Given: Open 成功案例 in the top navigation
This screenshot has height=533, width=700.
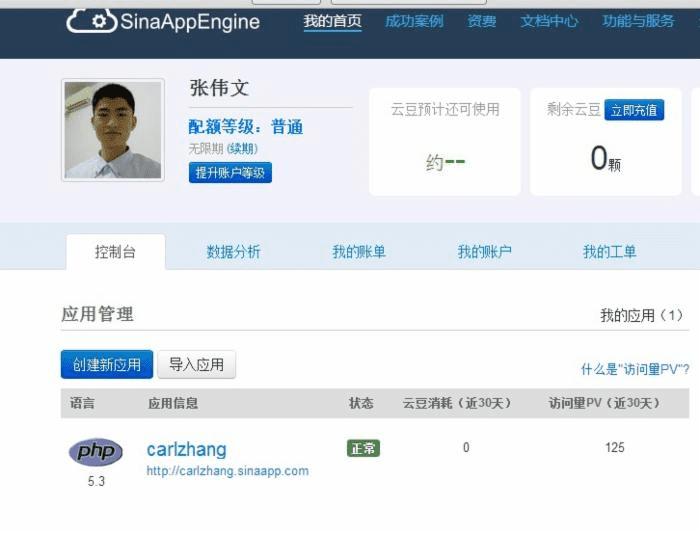Looking at the screenshot, I should 414,21.
